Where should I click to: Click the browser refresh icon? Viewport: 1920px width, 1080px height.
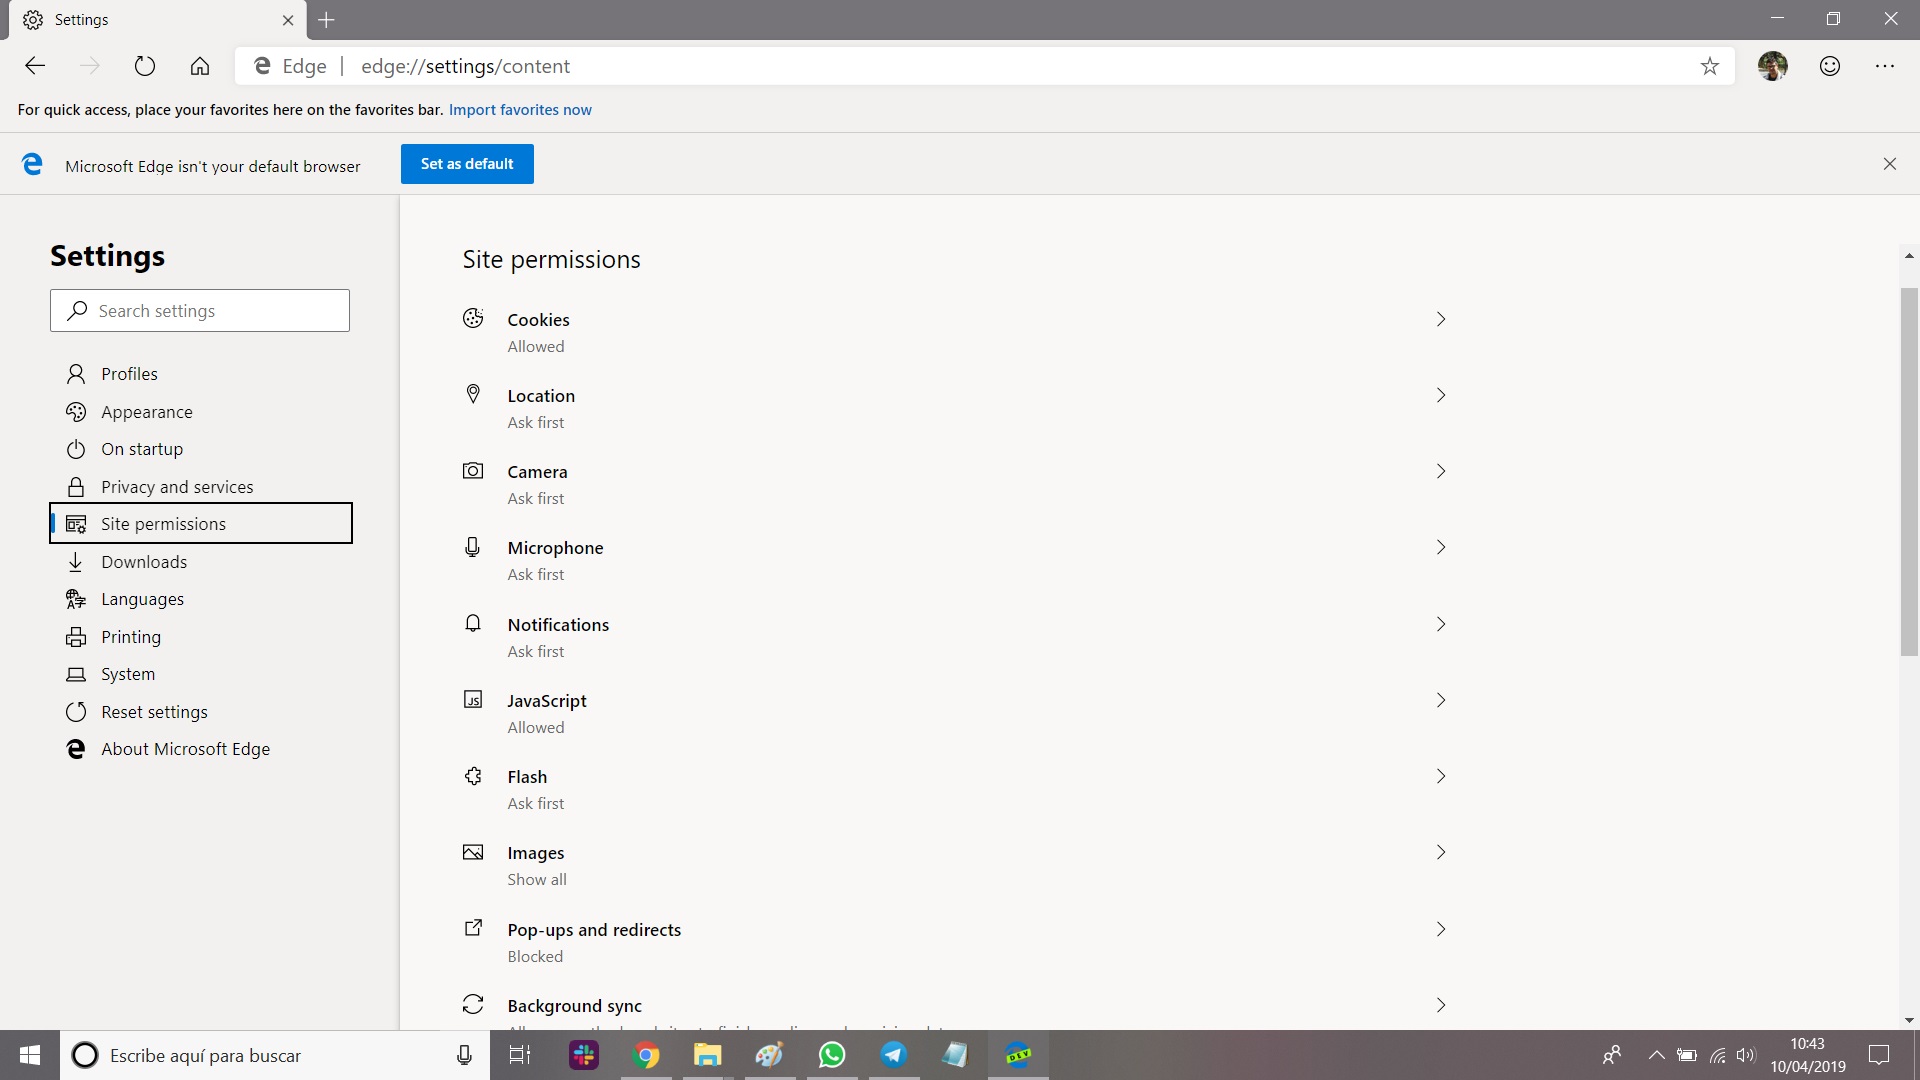145,66
